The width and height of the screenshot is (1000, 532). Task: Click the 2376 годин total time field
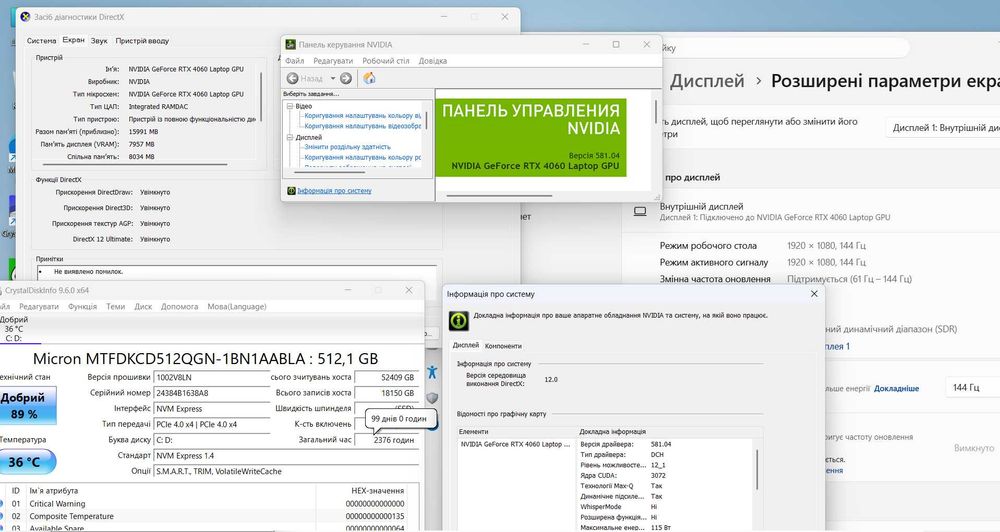pos(386,440)
